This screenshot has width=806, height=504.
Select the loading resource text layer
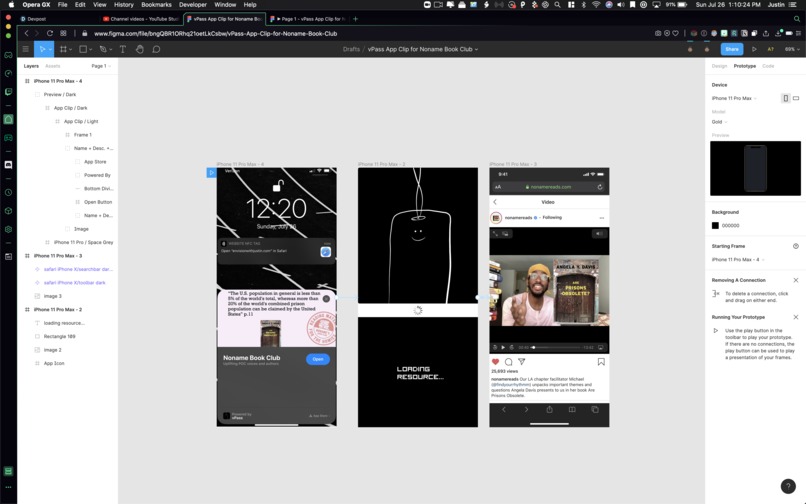64,323
